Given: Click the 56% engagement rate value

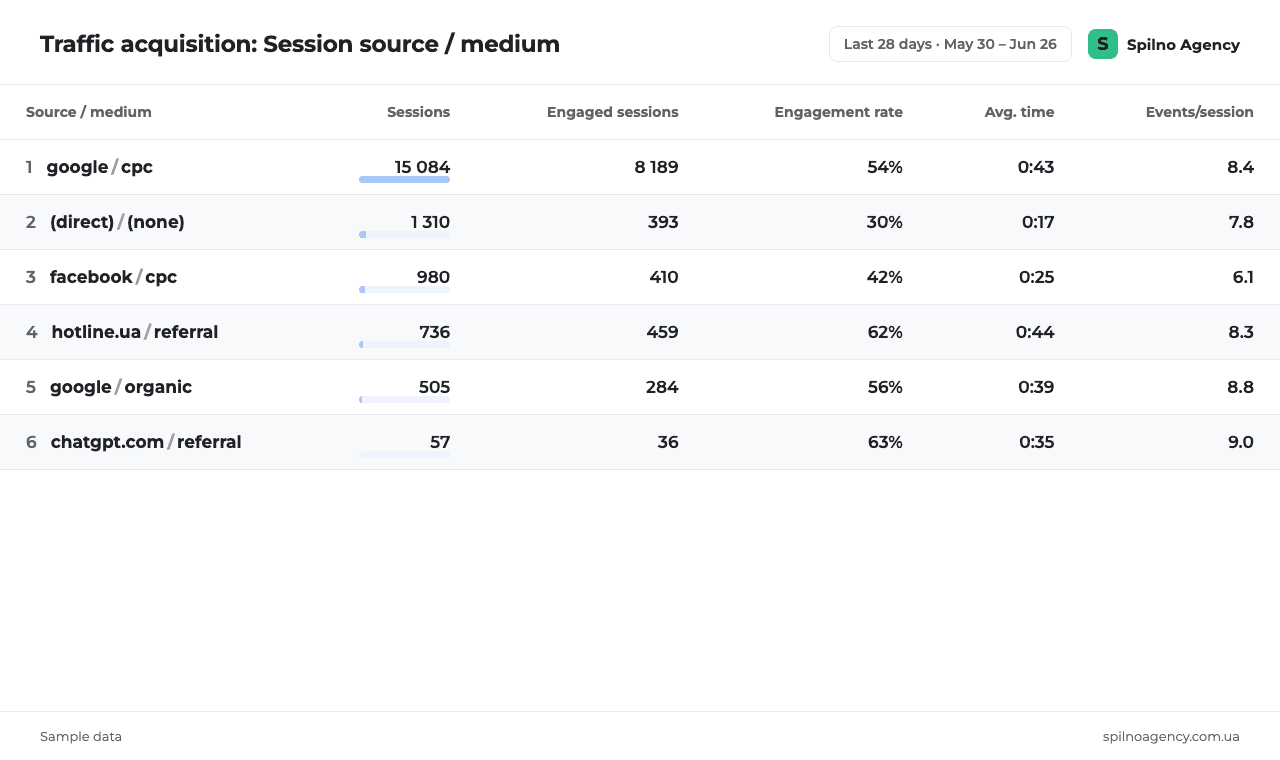Looking at the screenshot, I should [x=885, y=387].
